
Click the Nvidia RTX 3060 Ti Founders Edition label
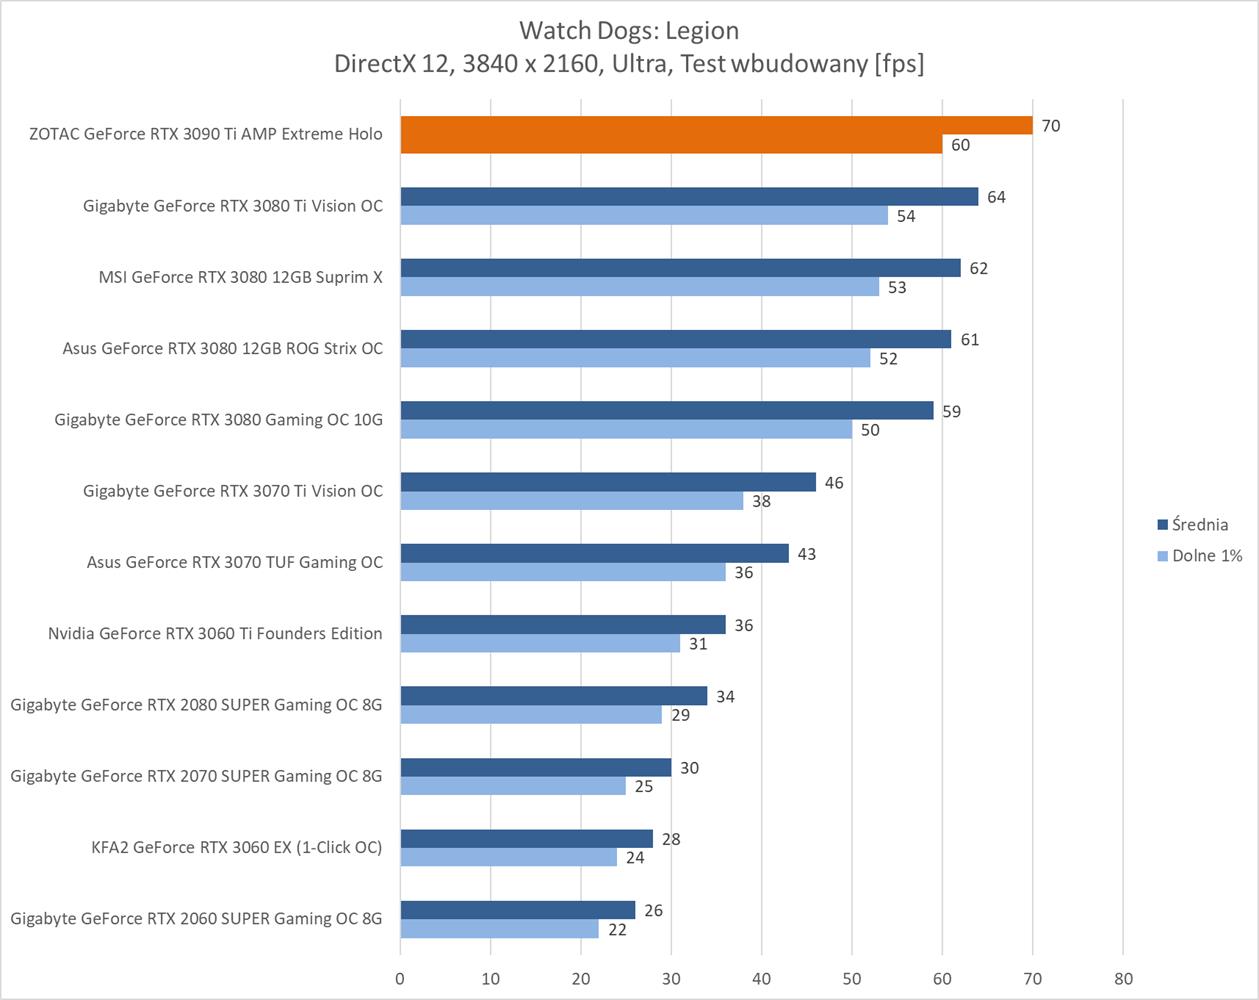click(x=215, y=633)
